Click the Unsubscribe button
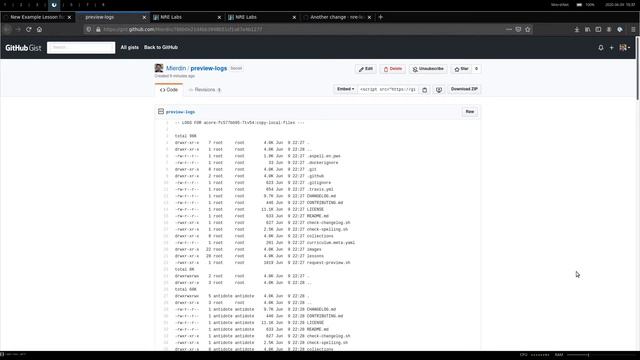640x360 pixels. (428, 69)
